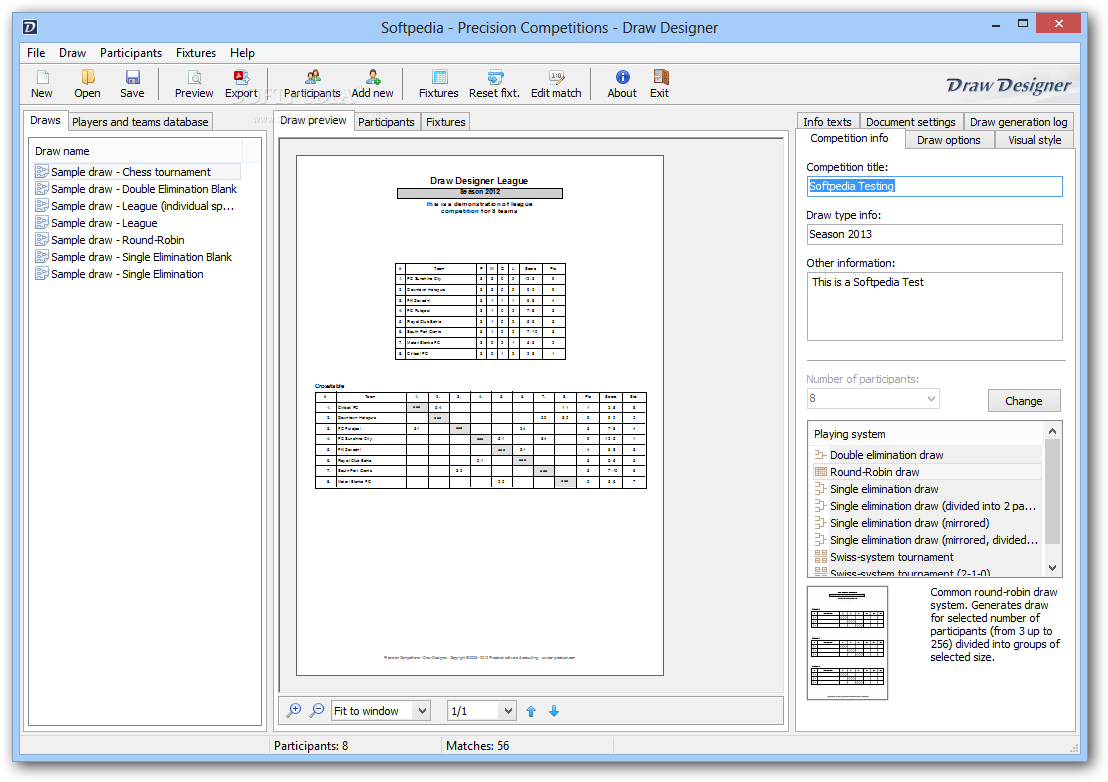Open the Fit to window zoom dropdown

click(x=422, y=711)
